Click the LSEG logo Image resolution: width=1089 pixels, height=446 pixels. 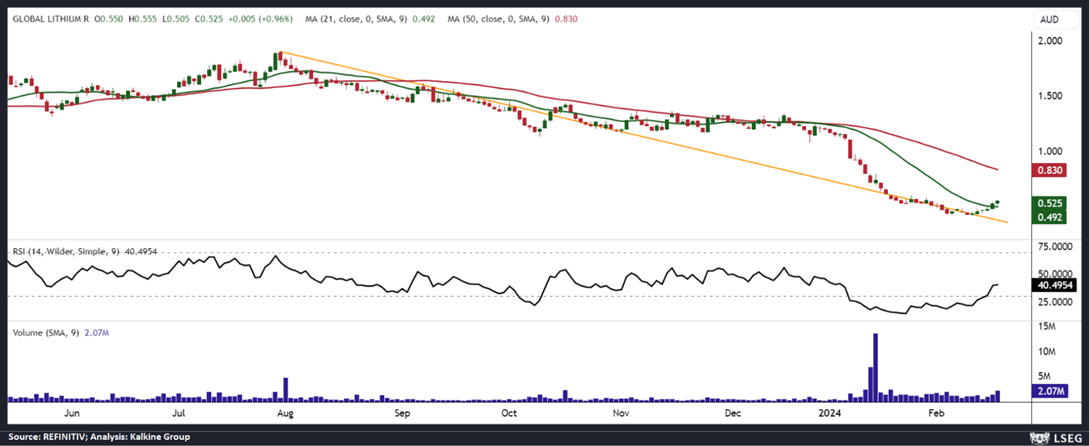pos(1055,438)
